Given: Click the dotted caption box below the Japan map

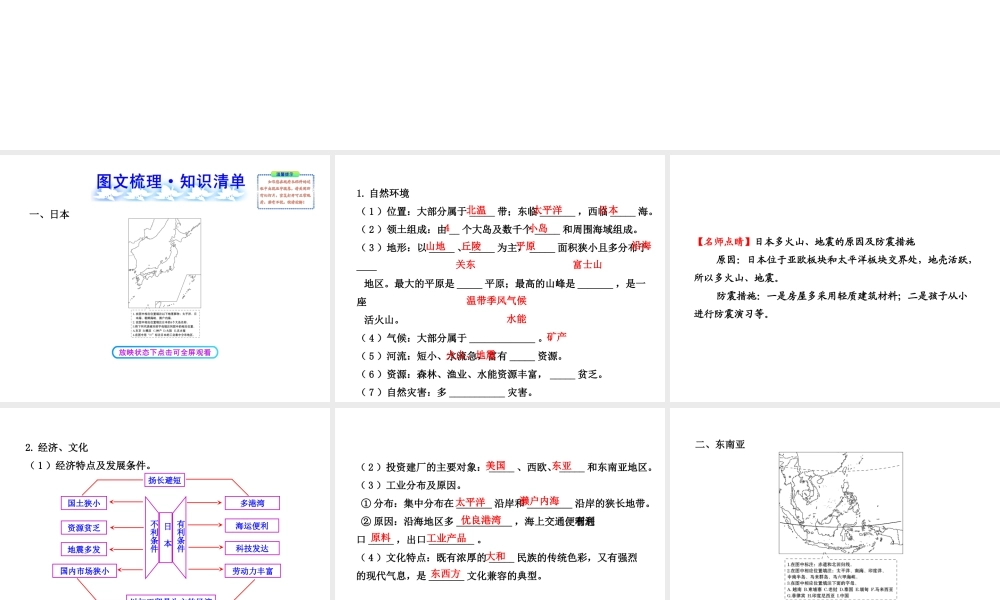Looking at the screenshot, I should (x=165, y=324).
